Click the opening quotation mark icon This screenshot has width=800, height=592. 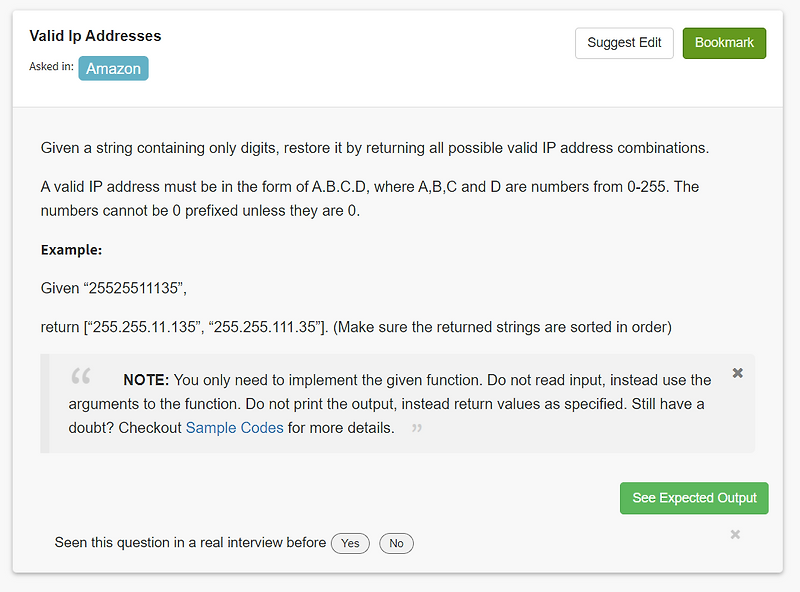81,378
